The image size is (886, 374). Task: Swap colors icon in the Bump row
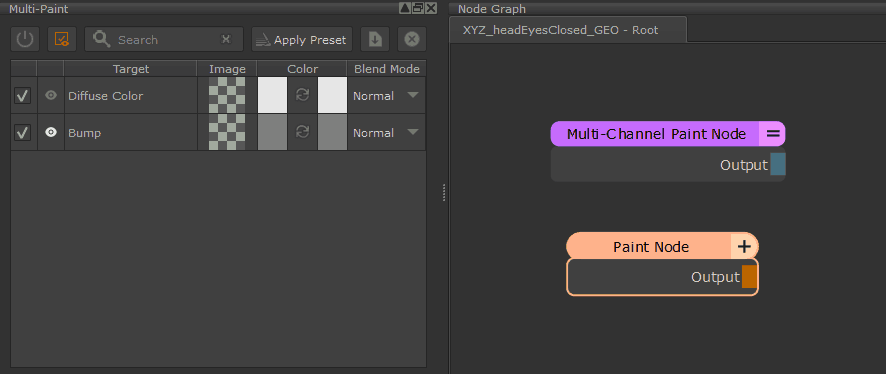point(303,132)
